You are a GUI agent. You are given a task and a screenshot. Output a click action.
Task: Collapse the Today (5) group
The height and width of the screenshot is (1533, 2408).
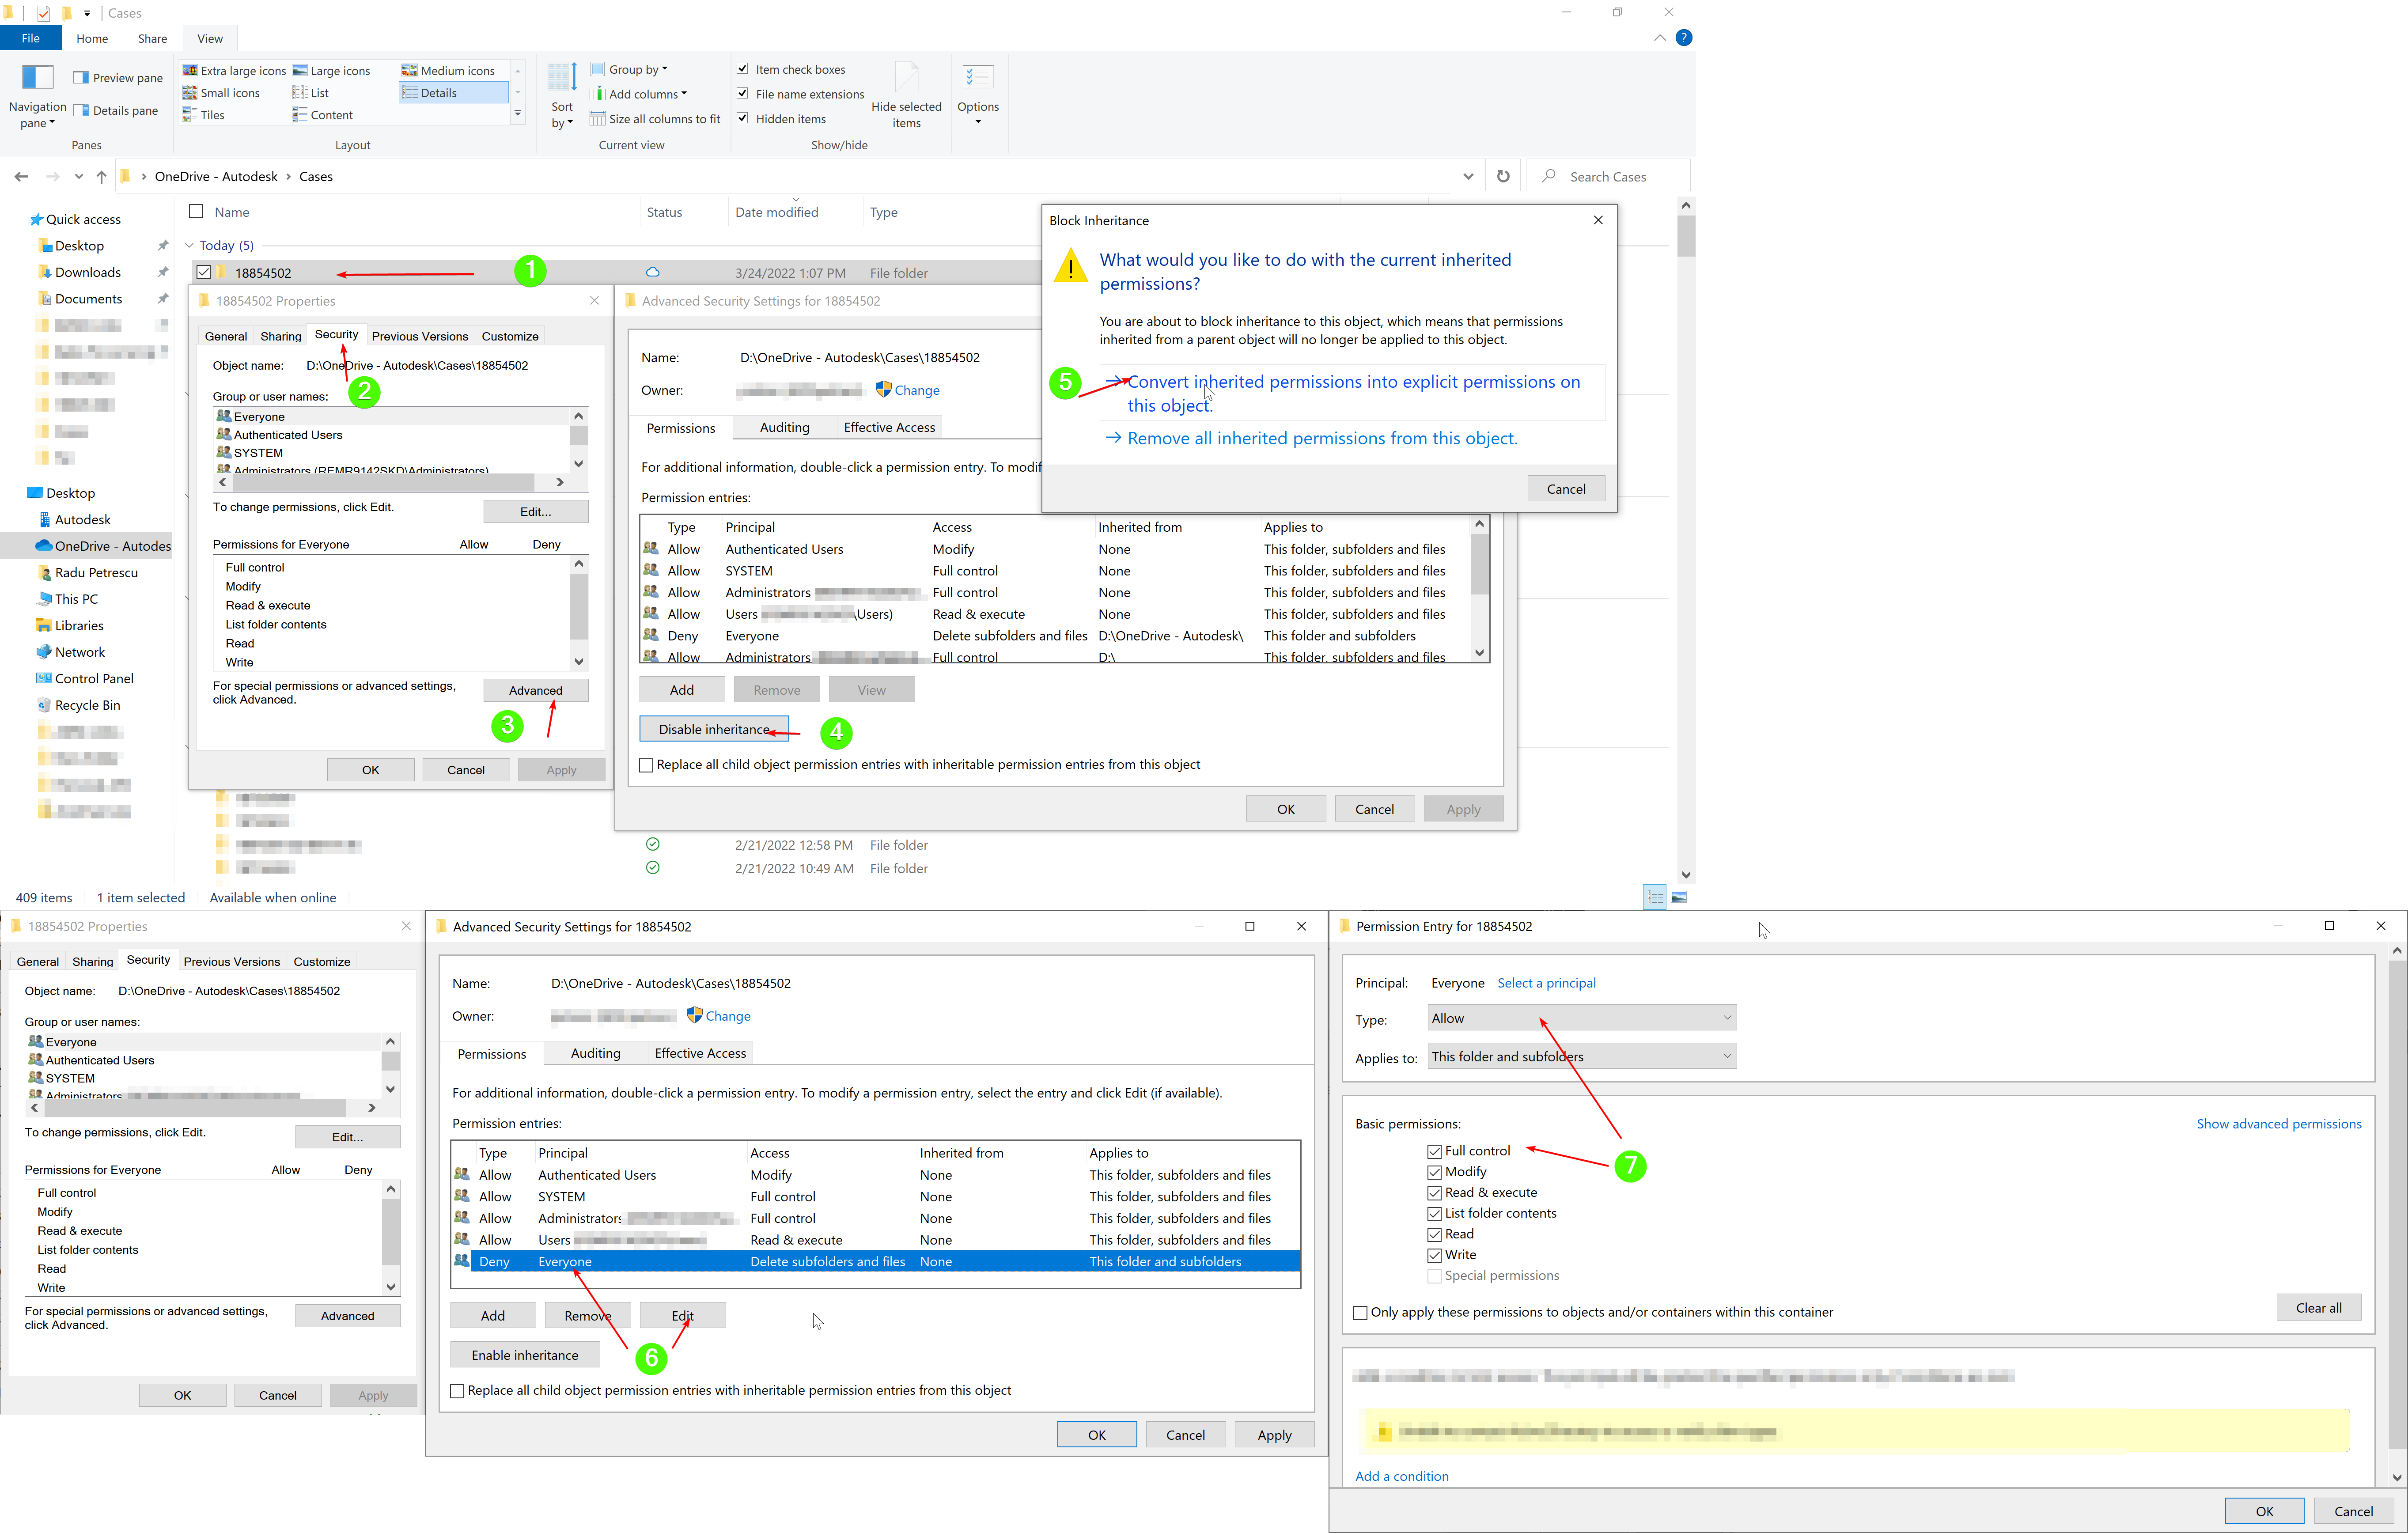click(189, 245)
